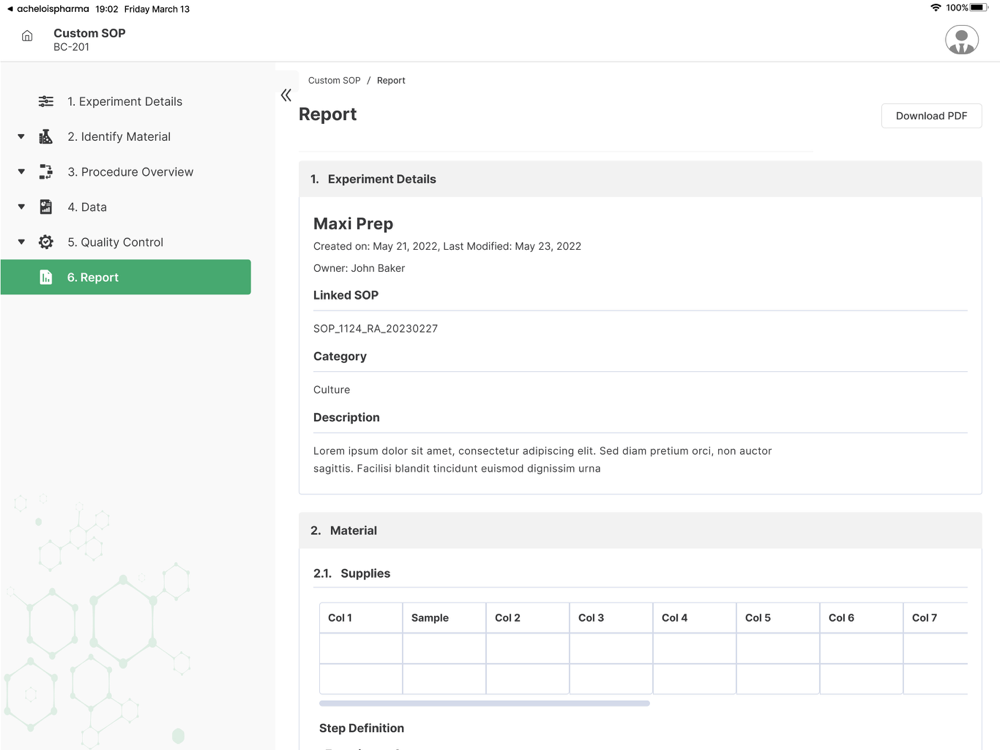Open the user profile avatar
Viewport: 1000px width, 750px height.
(x=961, y=40)
